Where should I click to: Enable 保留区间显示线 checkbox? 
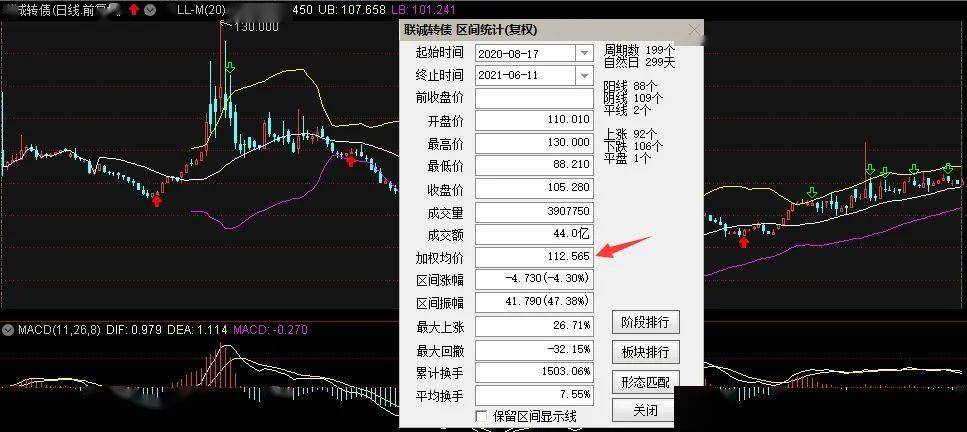482,416
